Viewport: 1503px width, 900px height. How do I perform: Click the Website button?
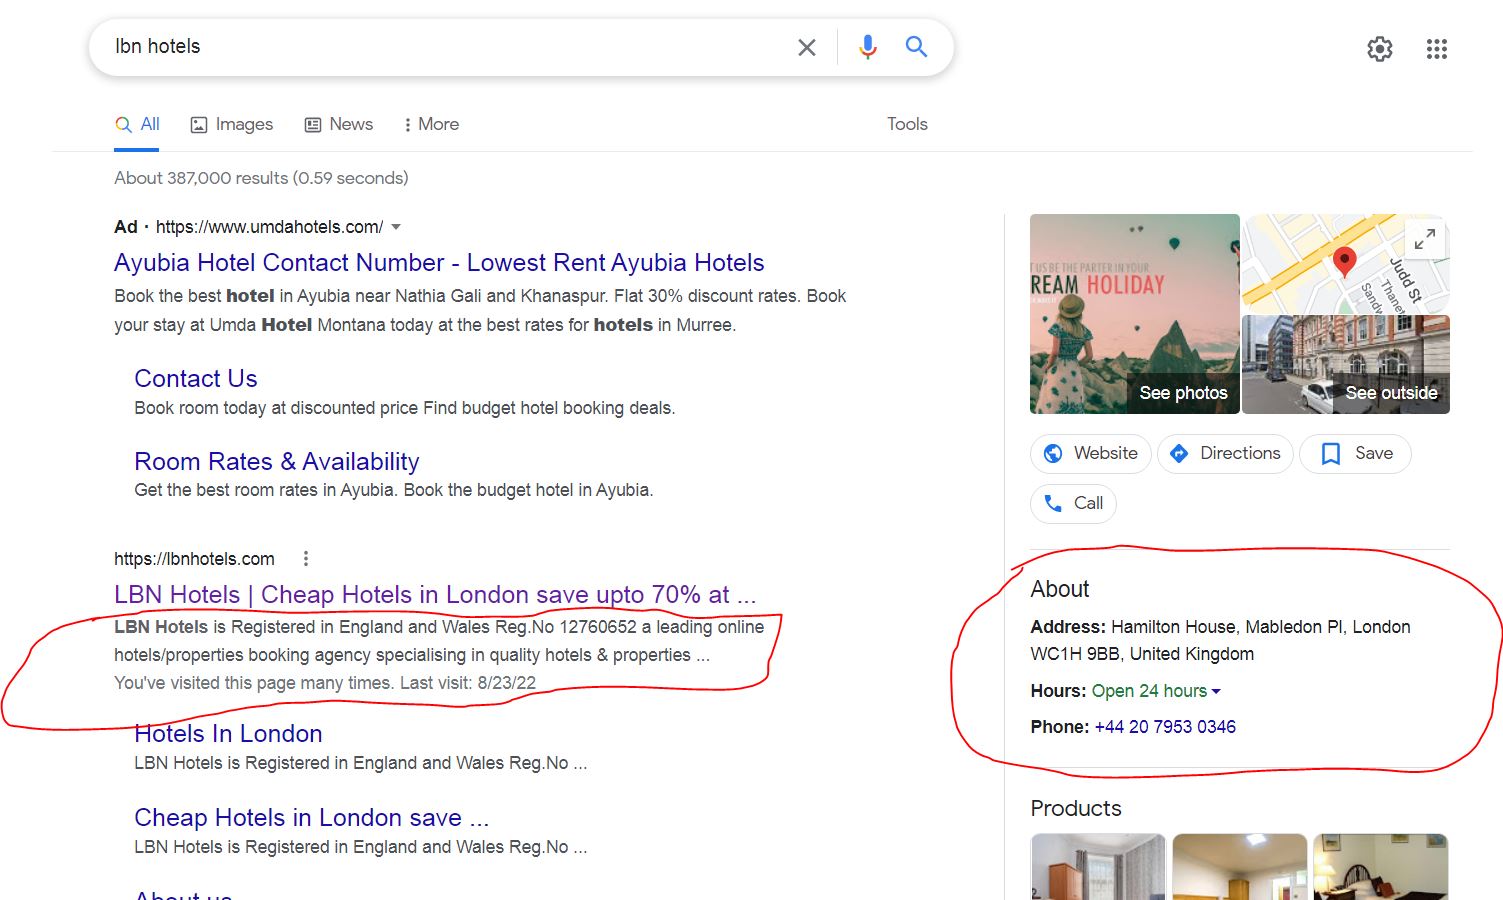tap(1091, 454)
